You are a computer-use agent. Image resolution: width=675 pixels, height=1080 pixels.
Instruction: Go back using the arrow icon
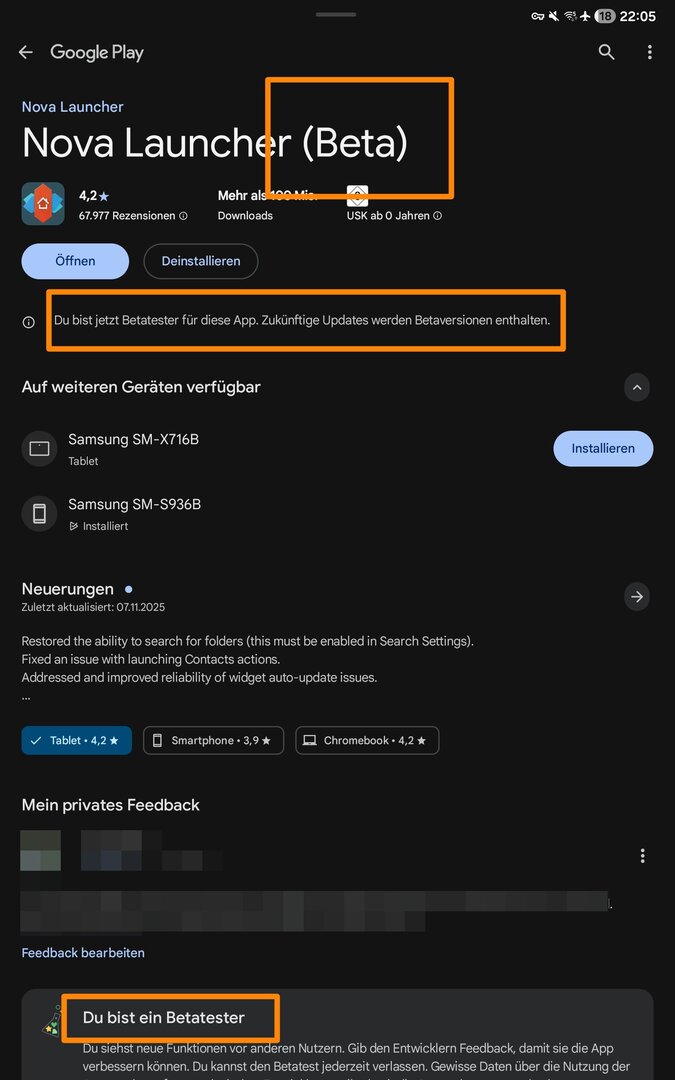(26, 53)
